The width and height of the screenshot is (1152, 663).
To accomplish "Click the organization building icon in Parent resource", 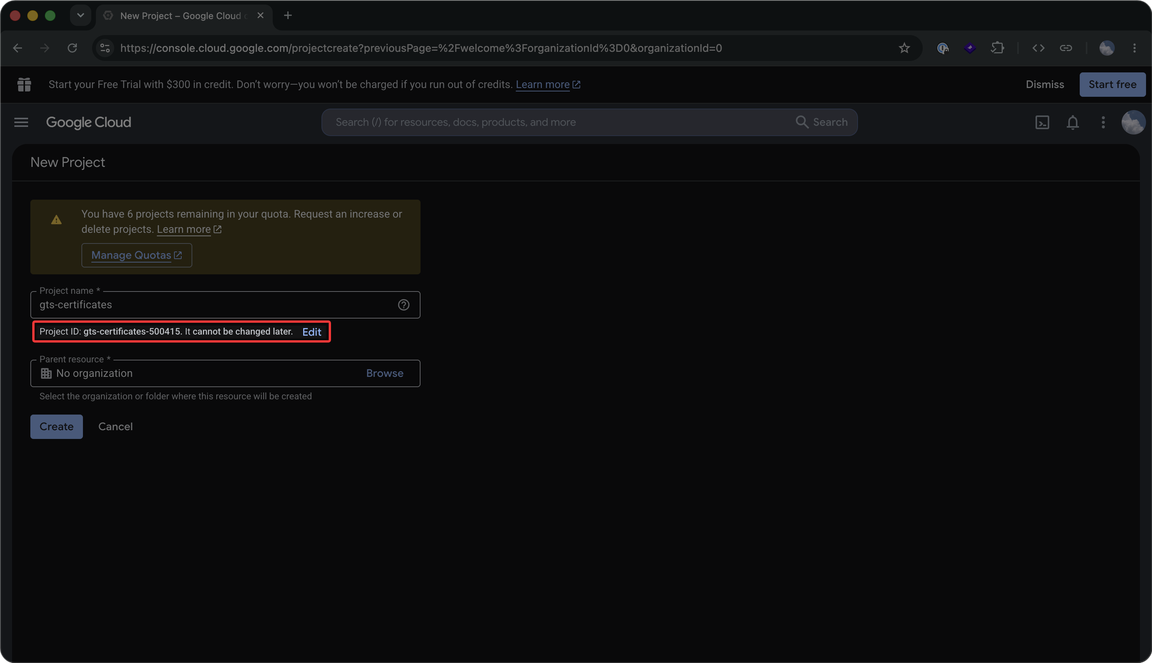I will tap(46, 373).
